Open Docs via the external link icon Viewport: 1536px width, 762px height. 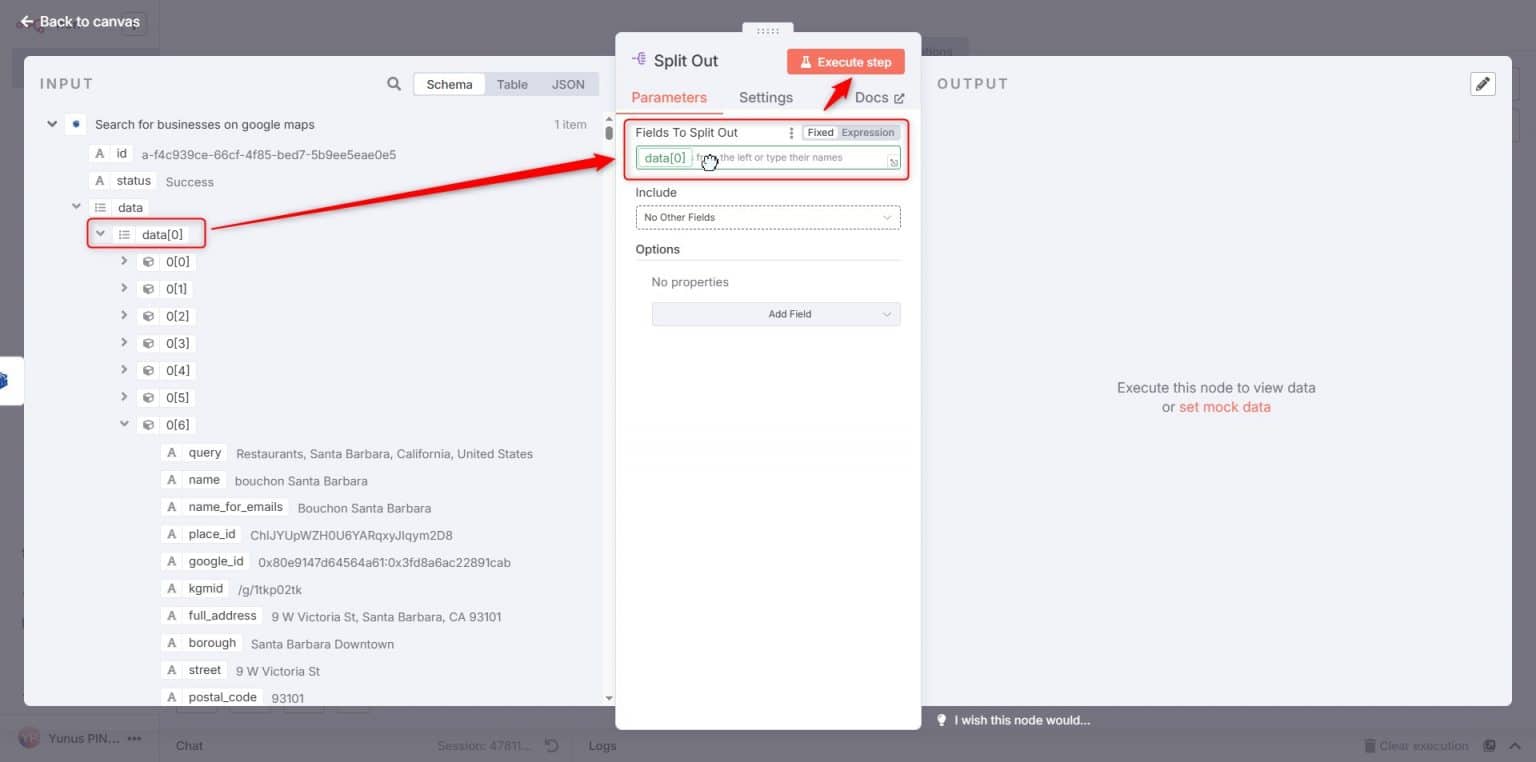point(899,97)
